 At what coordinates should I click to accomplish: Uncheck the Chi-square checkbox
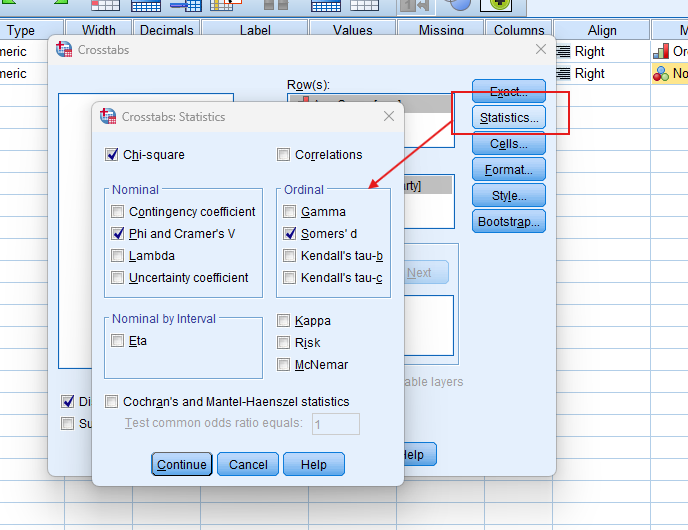[112, 155]
